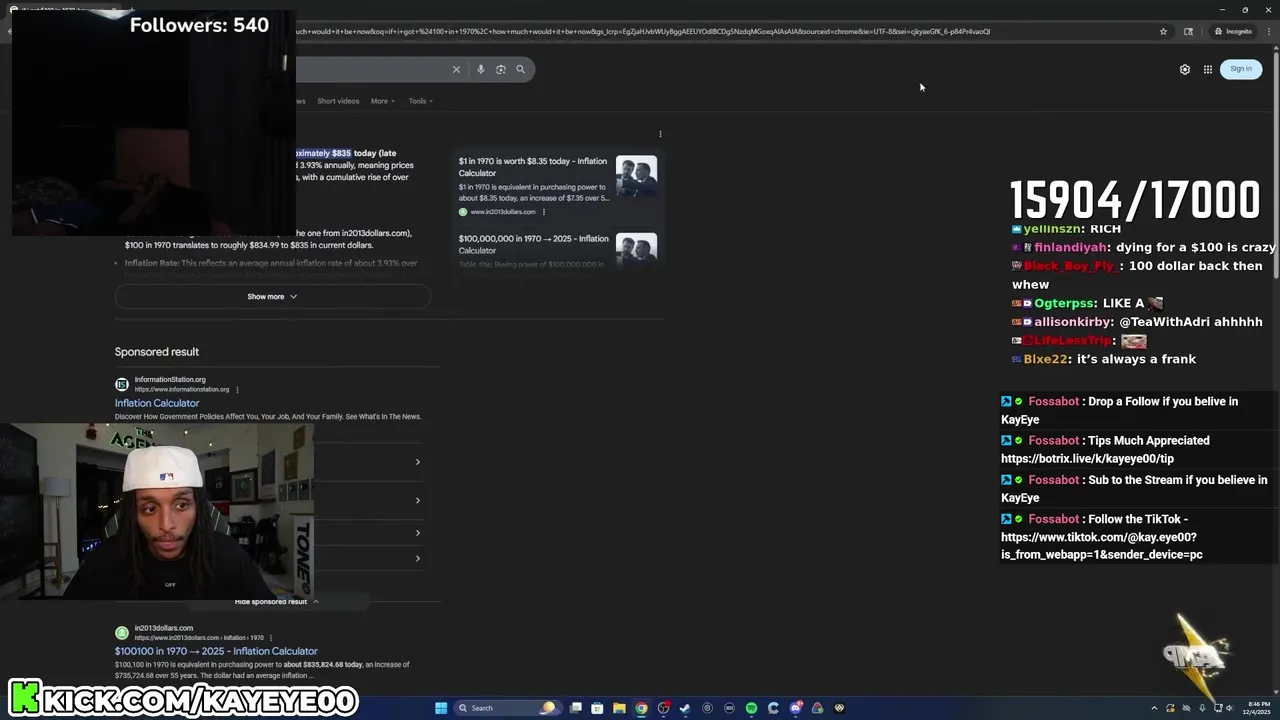Open Spotify from taskbar
The height and width of the screenshot is (720, 1280).
click(x=751, y=708)
